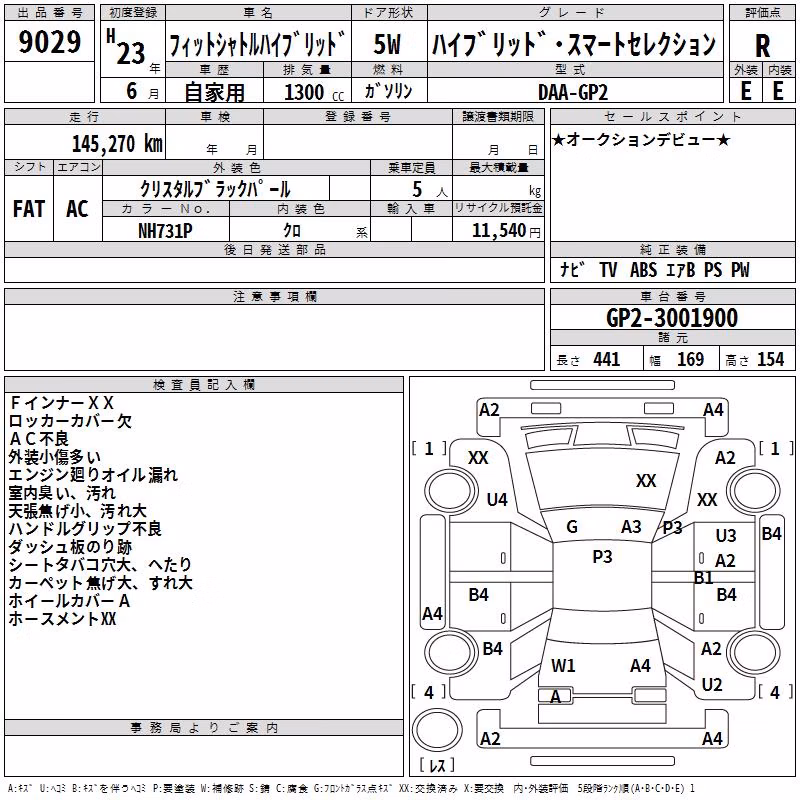This screenshot has width=800, height=800.
Task: Click the A3 mark on windshield diagram
Action: [x=631, y=527]
